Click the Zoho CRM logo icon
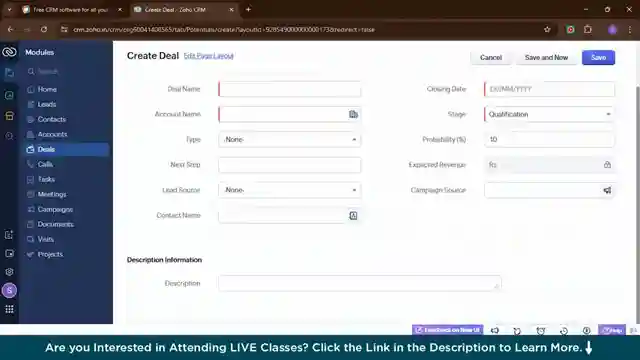Image resolution: width=640 pixels, height=360 pixels. (9, 52)
